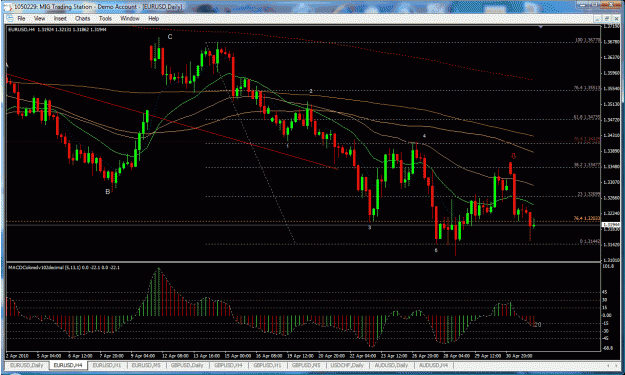Click the red arrow marker above the last peak
The width and height of the screenshot is (625, 375).
(513, 156)
